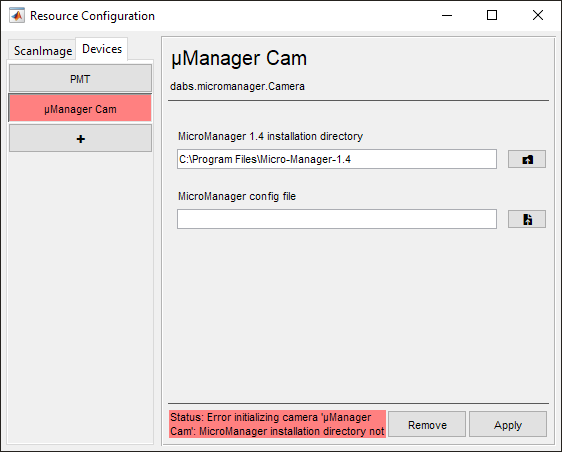This screenshot has height=452, width=562.
Task: Click the MicroManager config file label
Action: pos(237,196)
